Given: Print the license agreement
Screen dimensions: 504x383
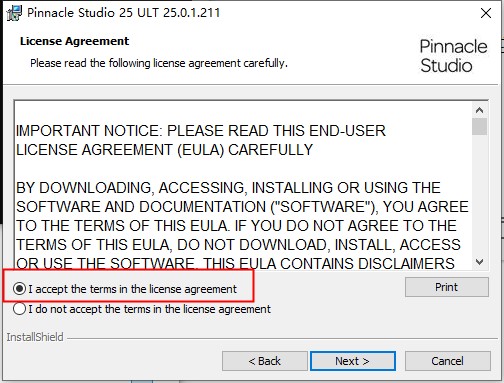Looking at the screenshot, I should click(447, 287).
